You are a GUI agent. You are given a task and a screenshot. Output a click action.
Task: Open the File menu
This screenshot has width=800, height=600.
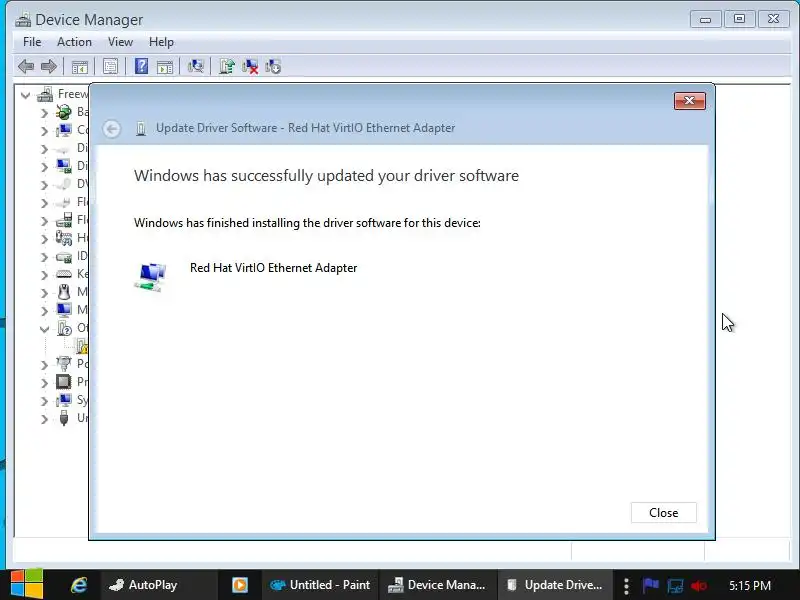click(32, 42)
